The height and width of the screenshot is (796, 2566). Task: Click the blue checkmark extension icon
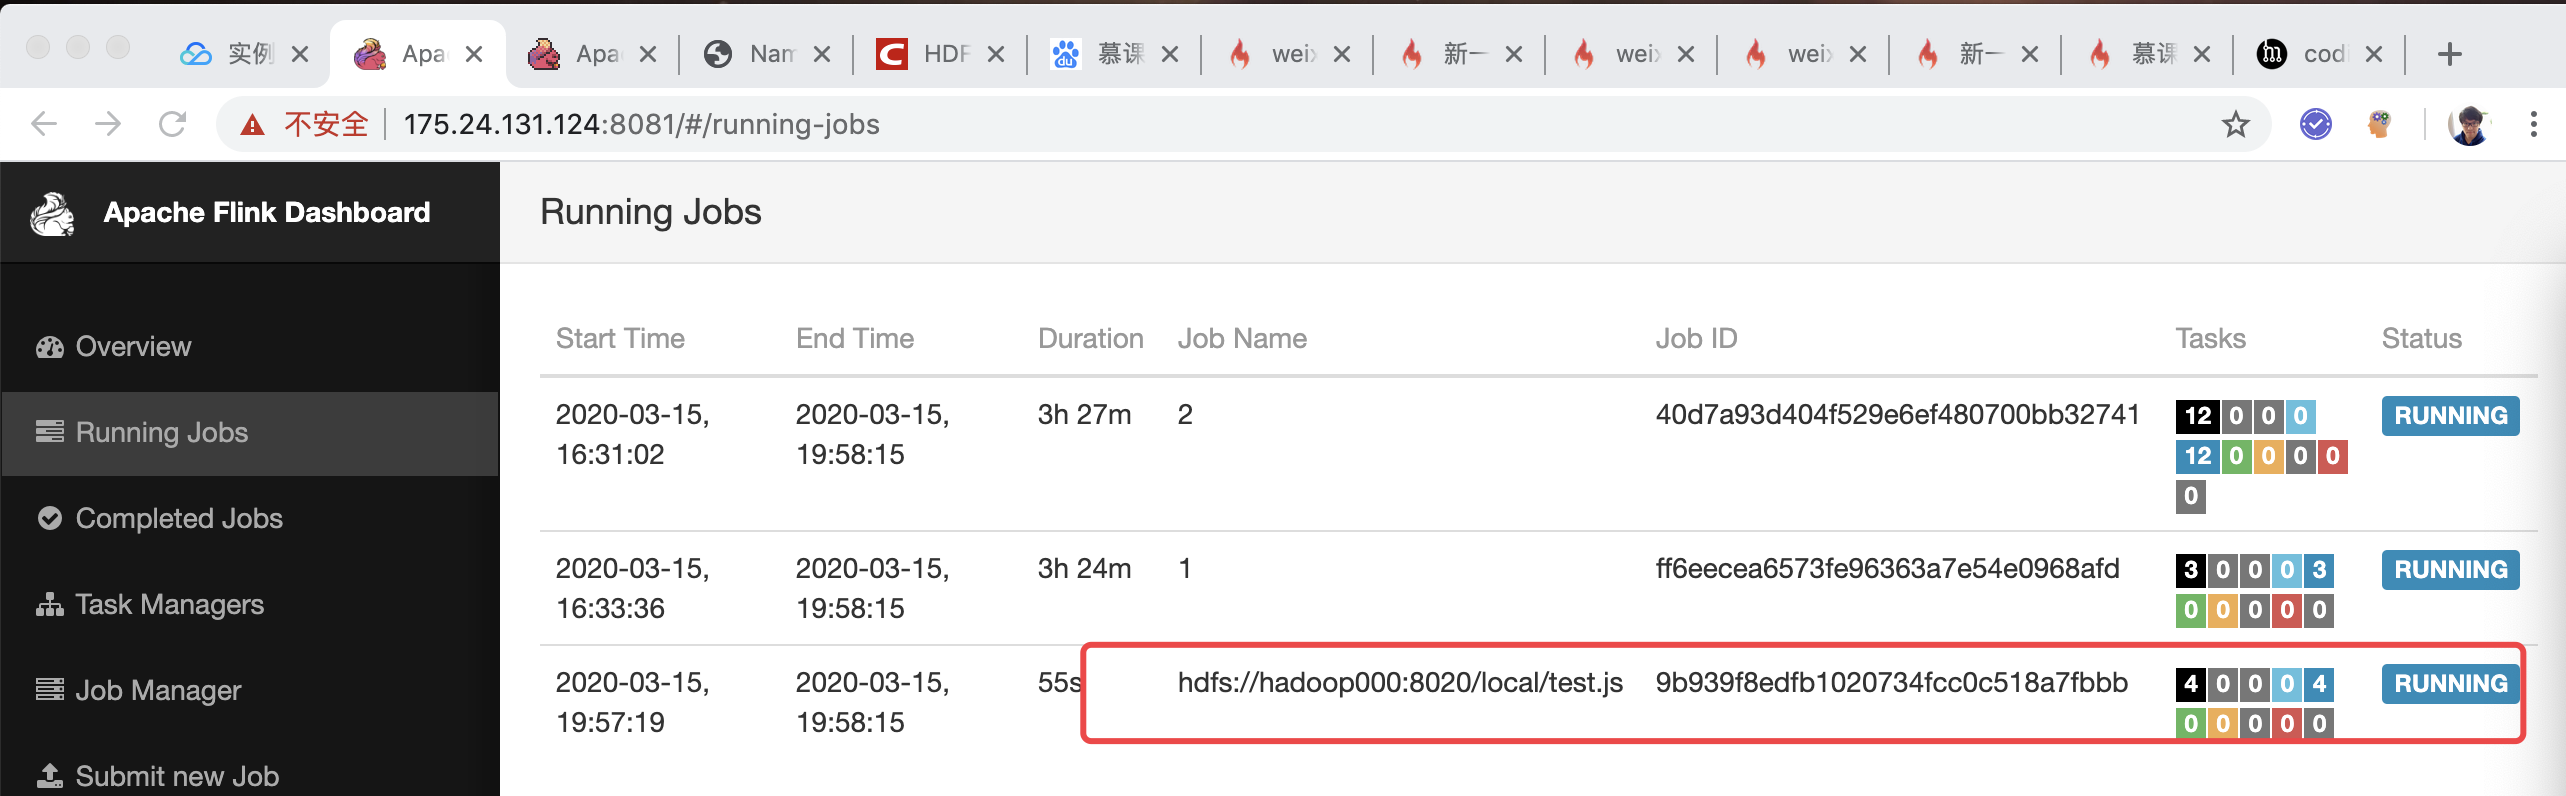(x=2316, y=124)
